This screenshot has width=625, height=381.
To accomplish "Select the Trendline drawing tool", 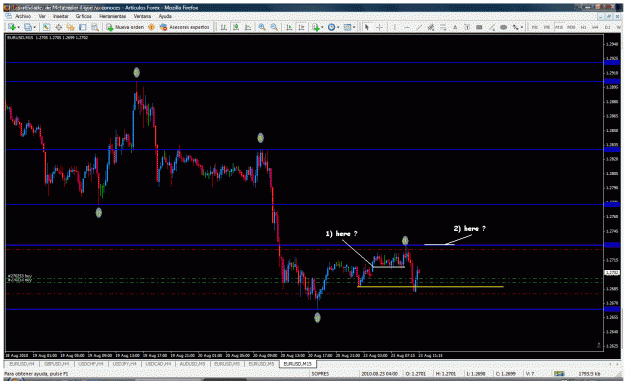I will (x=419, y=27).
